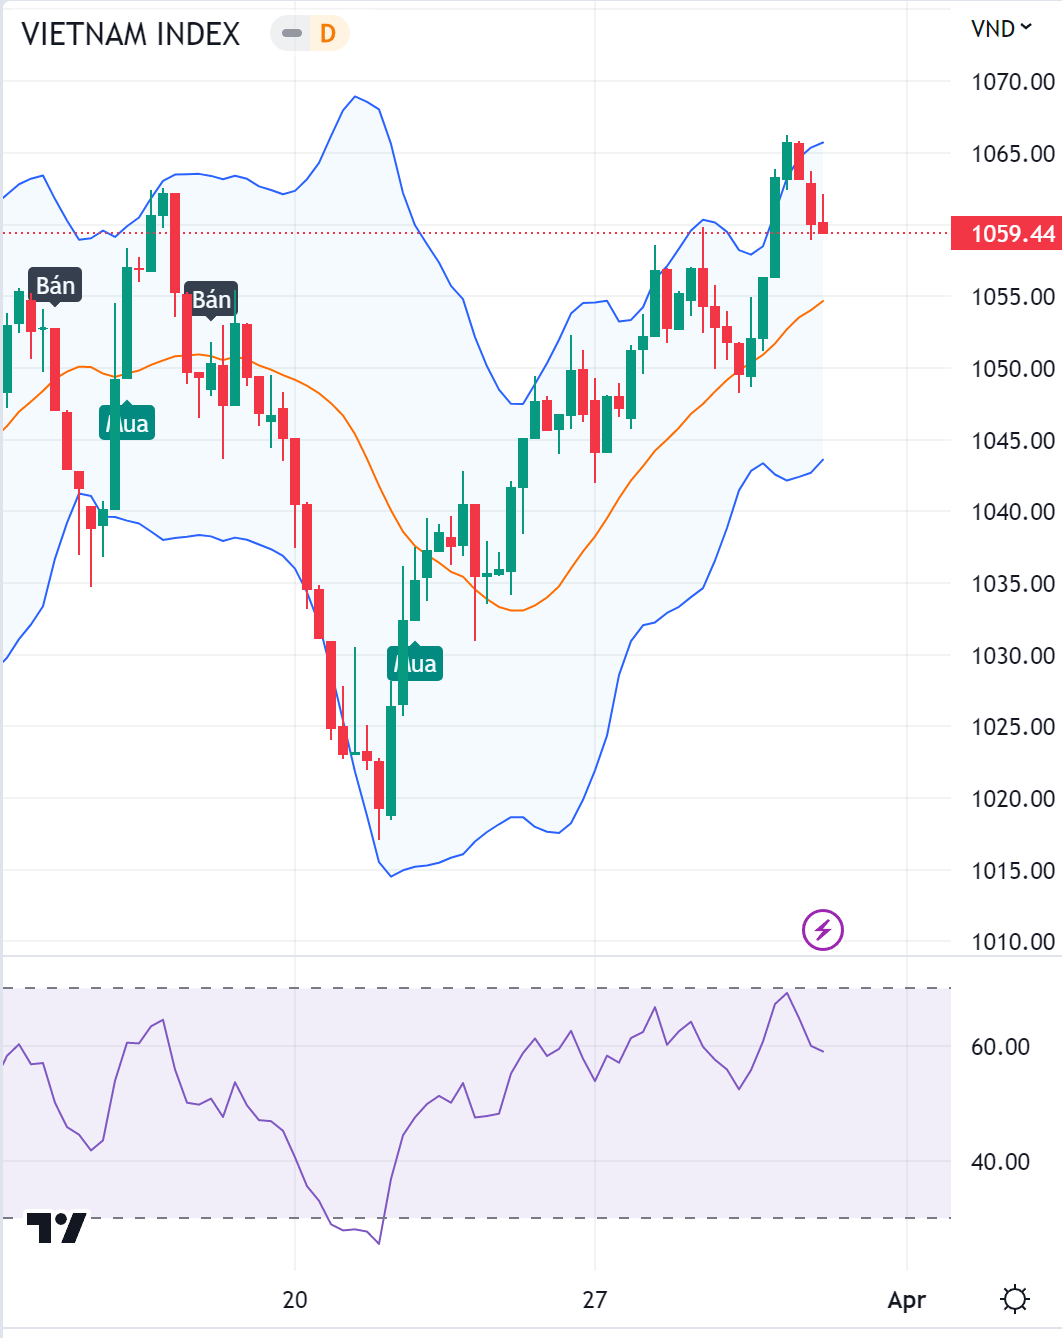Click the 60.00 RSI scale label

(1000, 1047)
